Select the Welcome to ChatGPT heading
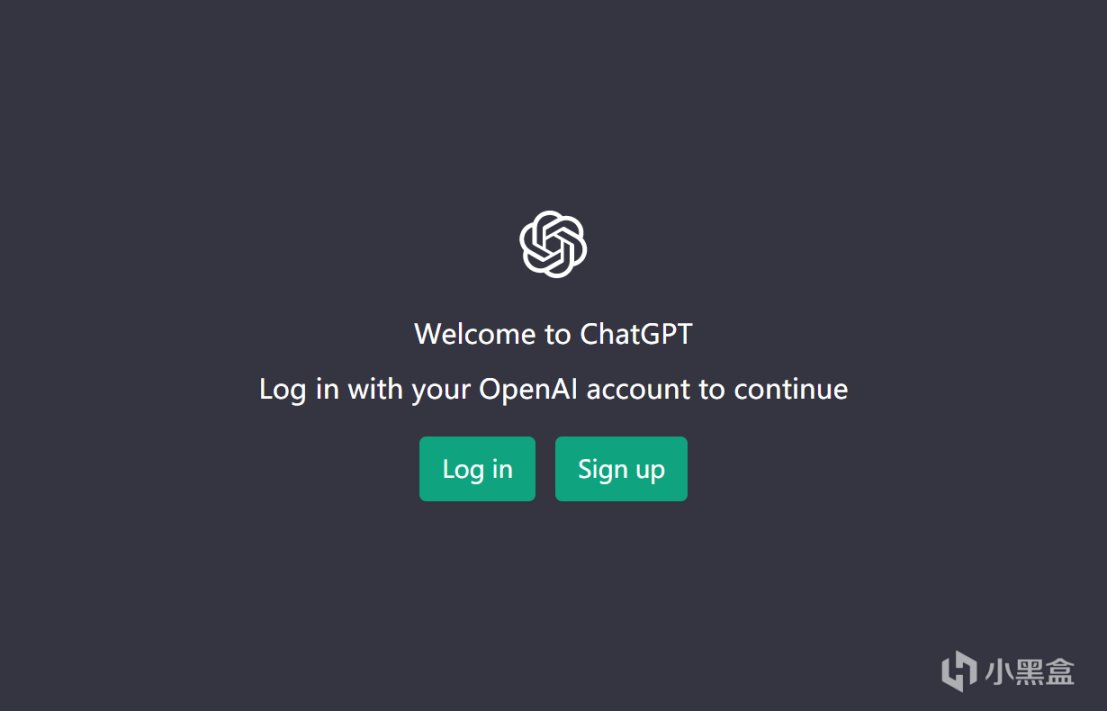The height and width of the screenshot is (711, 1107). click(554, 334)
